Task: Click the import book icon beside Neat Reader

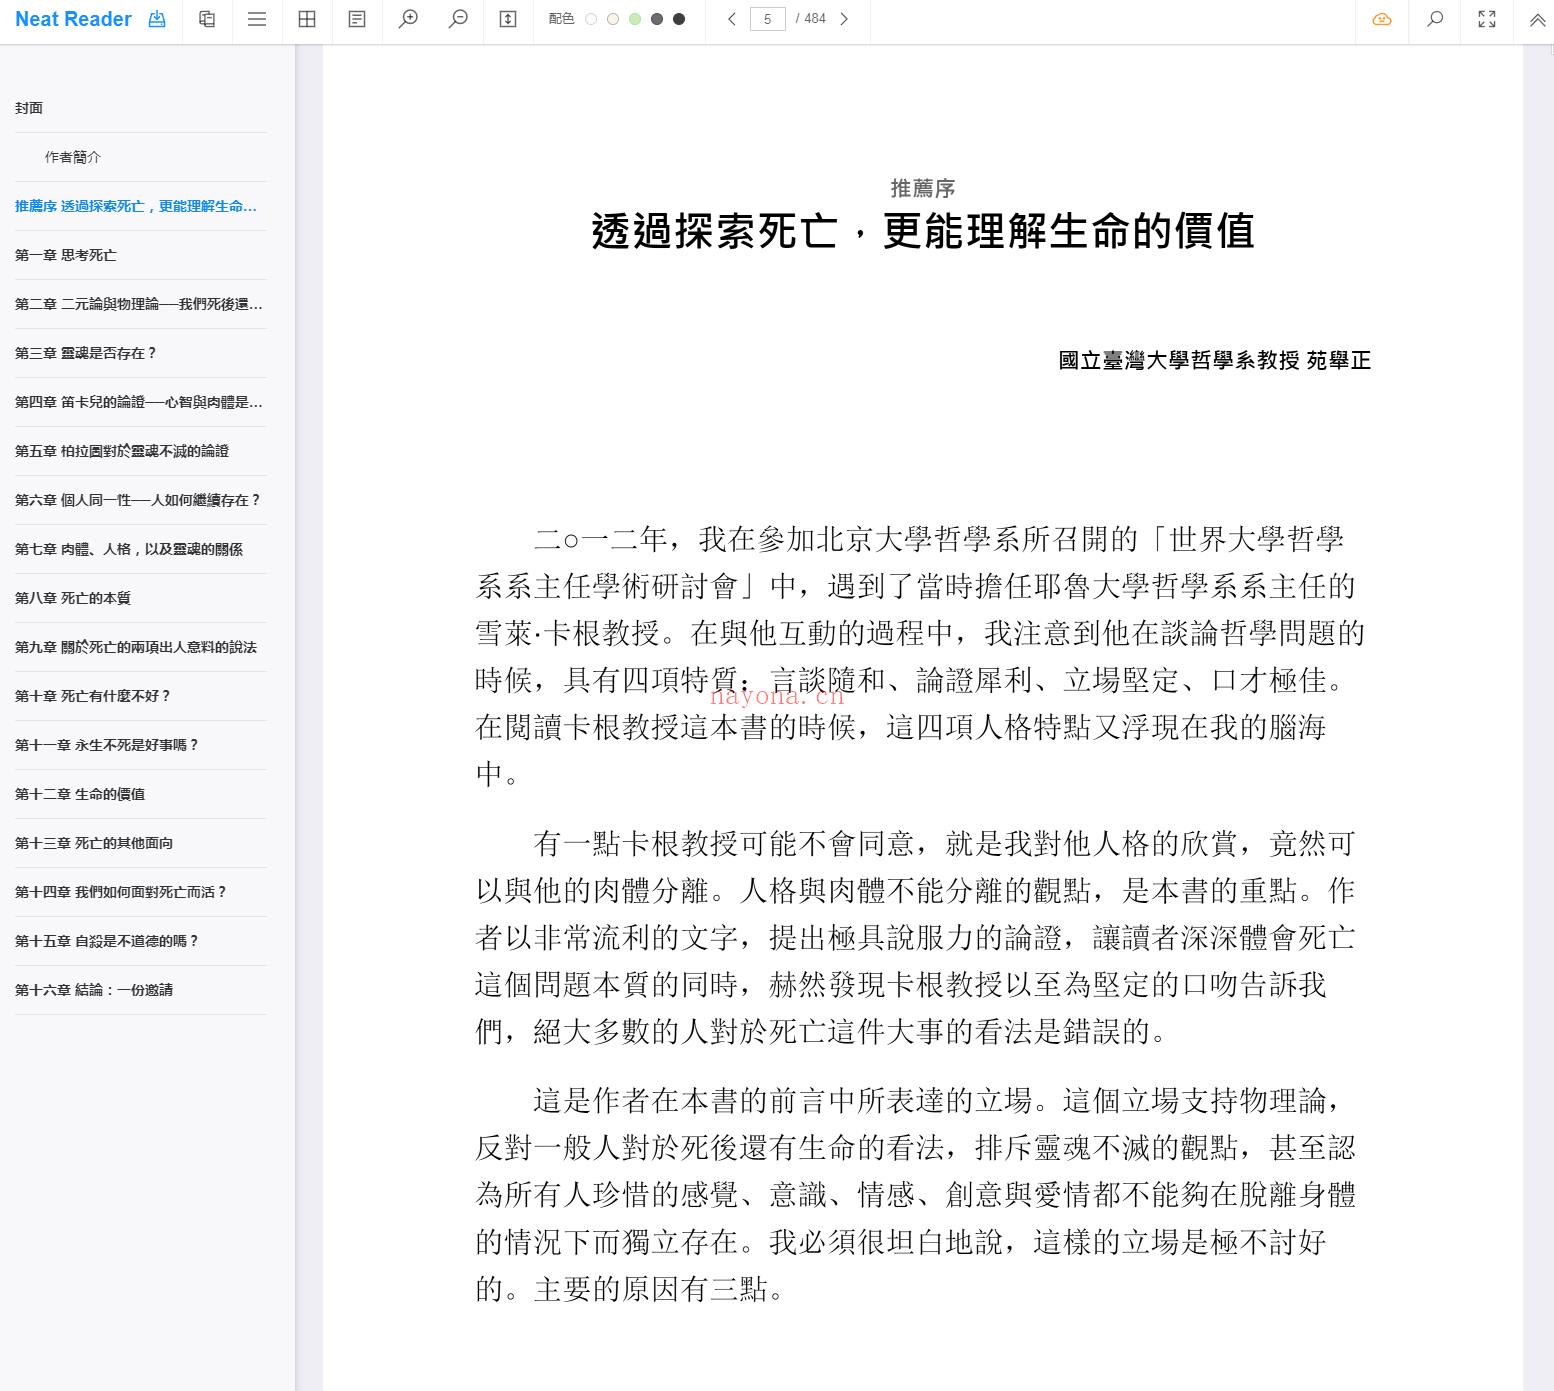Action: [x=157, y=19]
